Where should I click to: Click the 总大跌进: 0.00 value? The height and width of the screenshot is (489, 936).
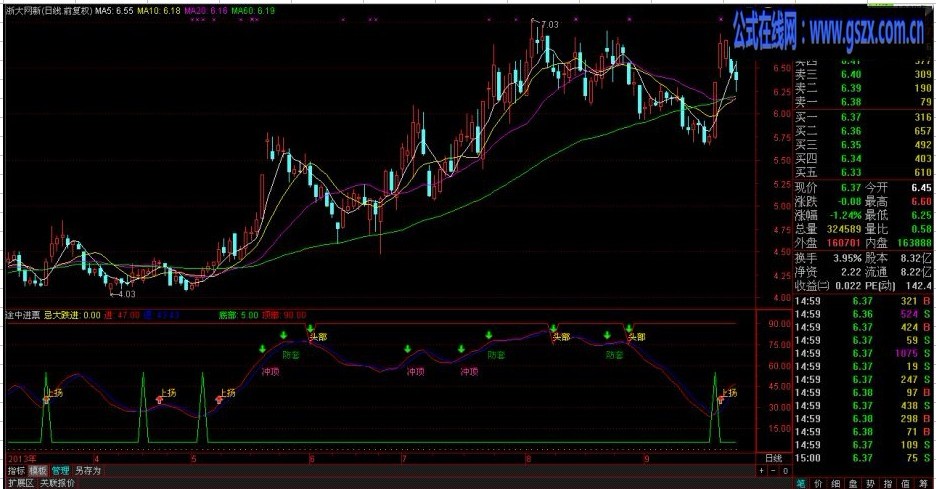[x=72, y=315]
